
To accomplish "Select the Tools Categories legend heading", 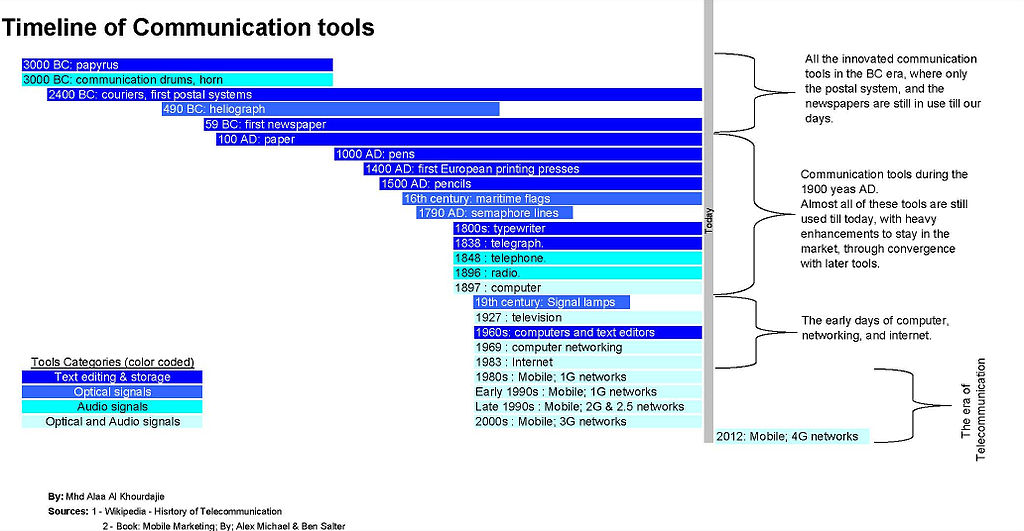I will [112, 362].
